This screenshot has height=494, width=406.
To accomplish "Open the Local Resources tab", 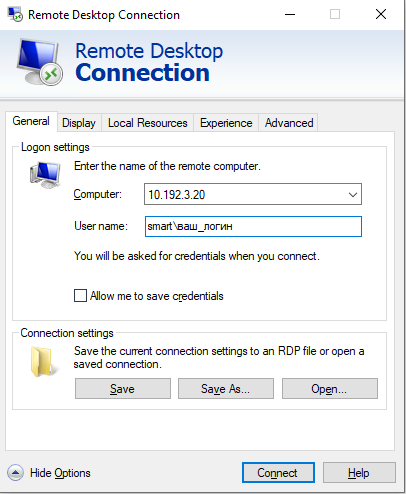I will tap(148, 123).
